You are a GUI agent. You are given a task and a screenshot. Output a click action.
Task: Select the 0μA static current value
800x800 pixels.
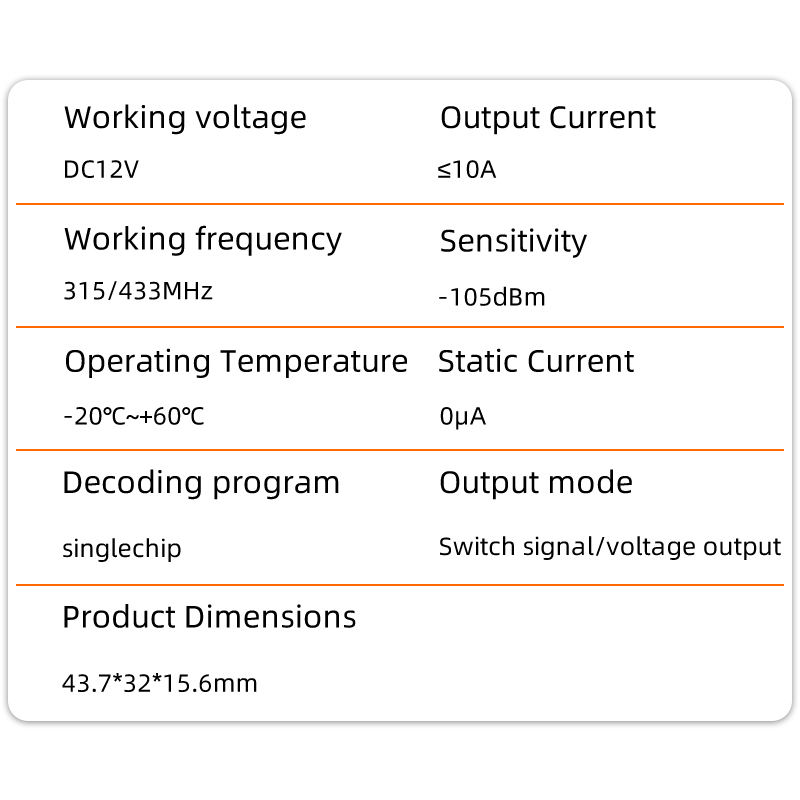pyautogui.click(x=463, y=416)
